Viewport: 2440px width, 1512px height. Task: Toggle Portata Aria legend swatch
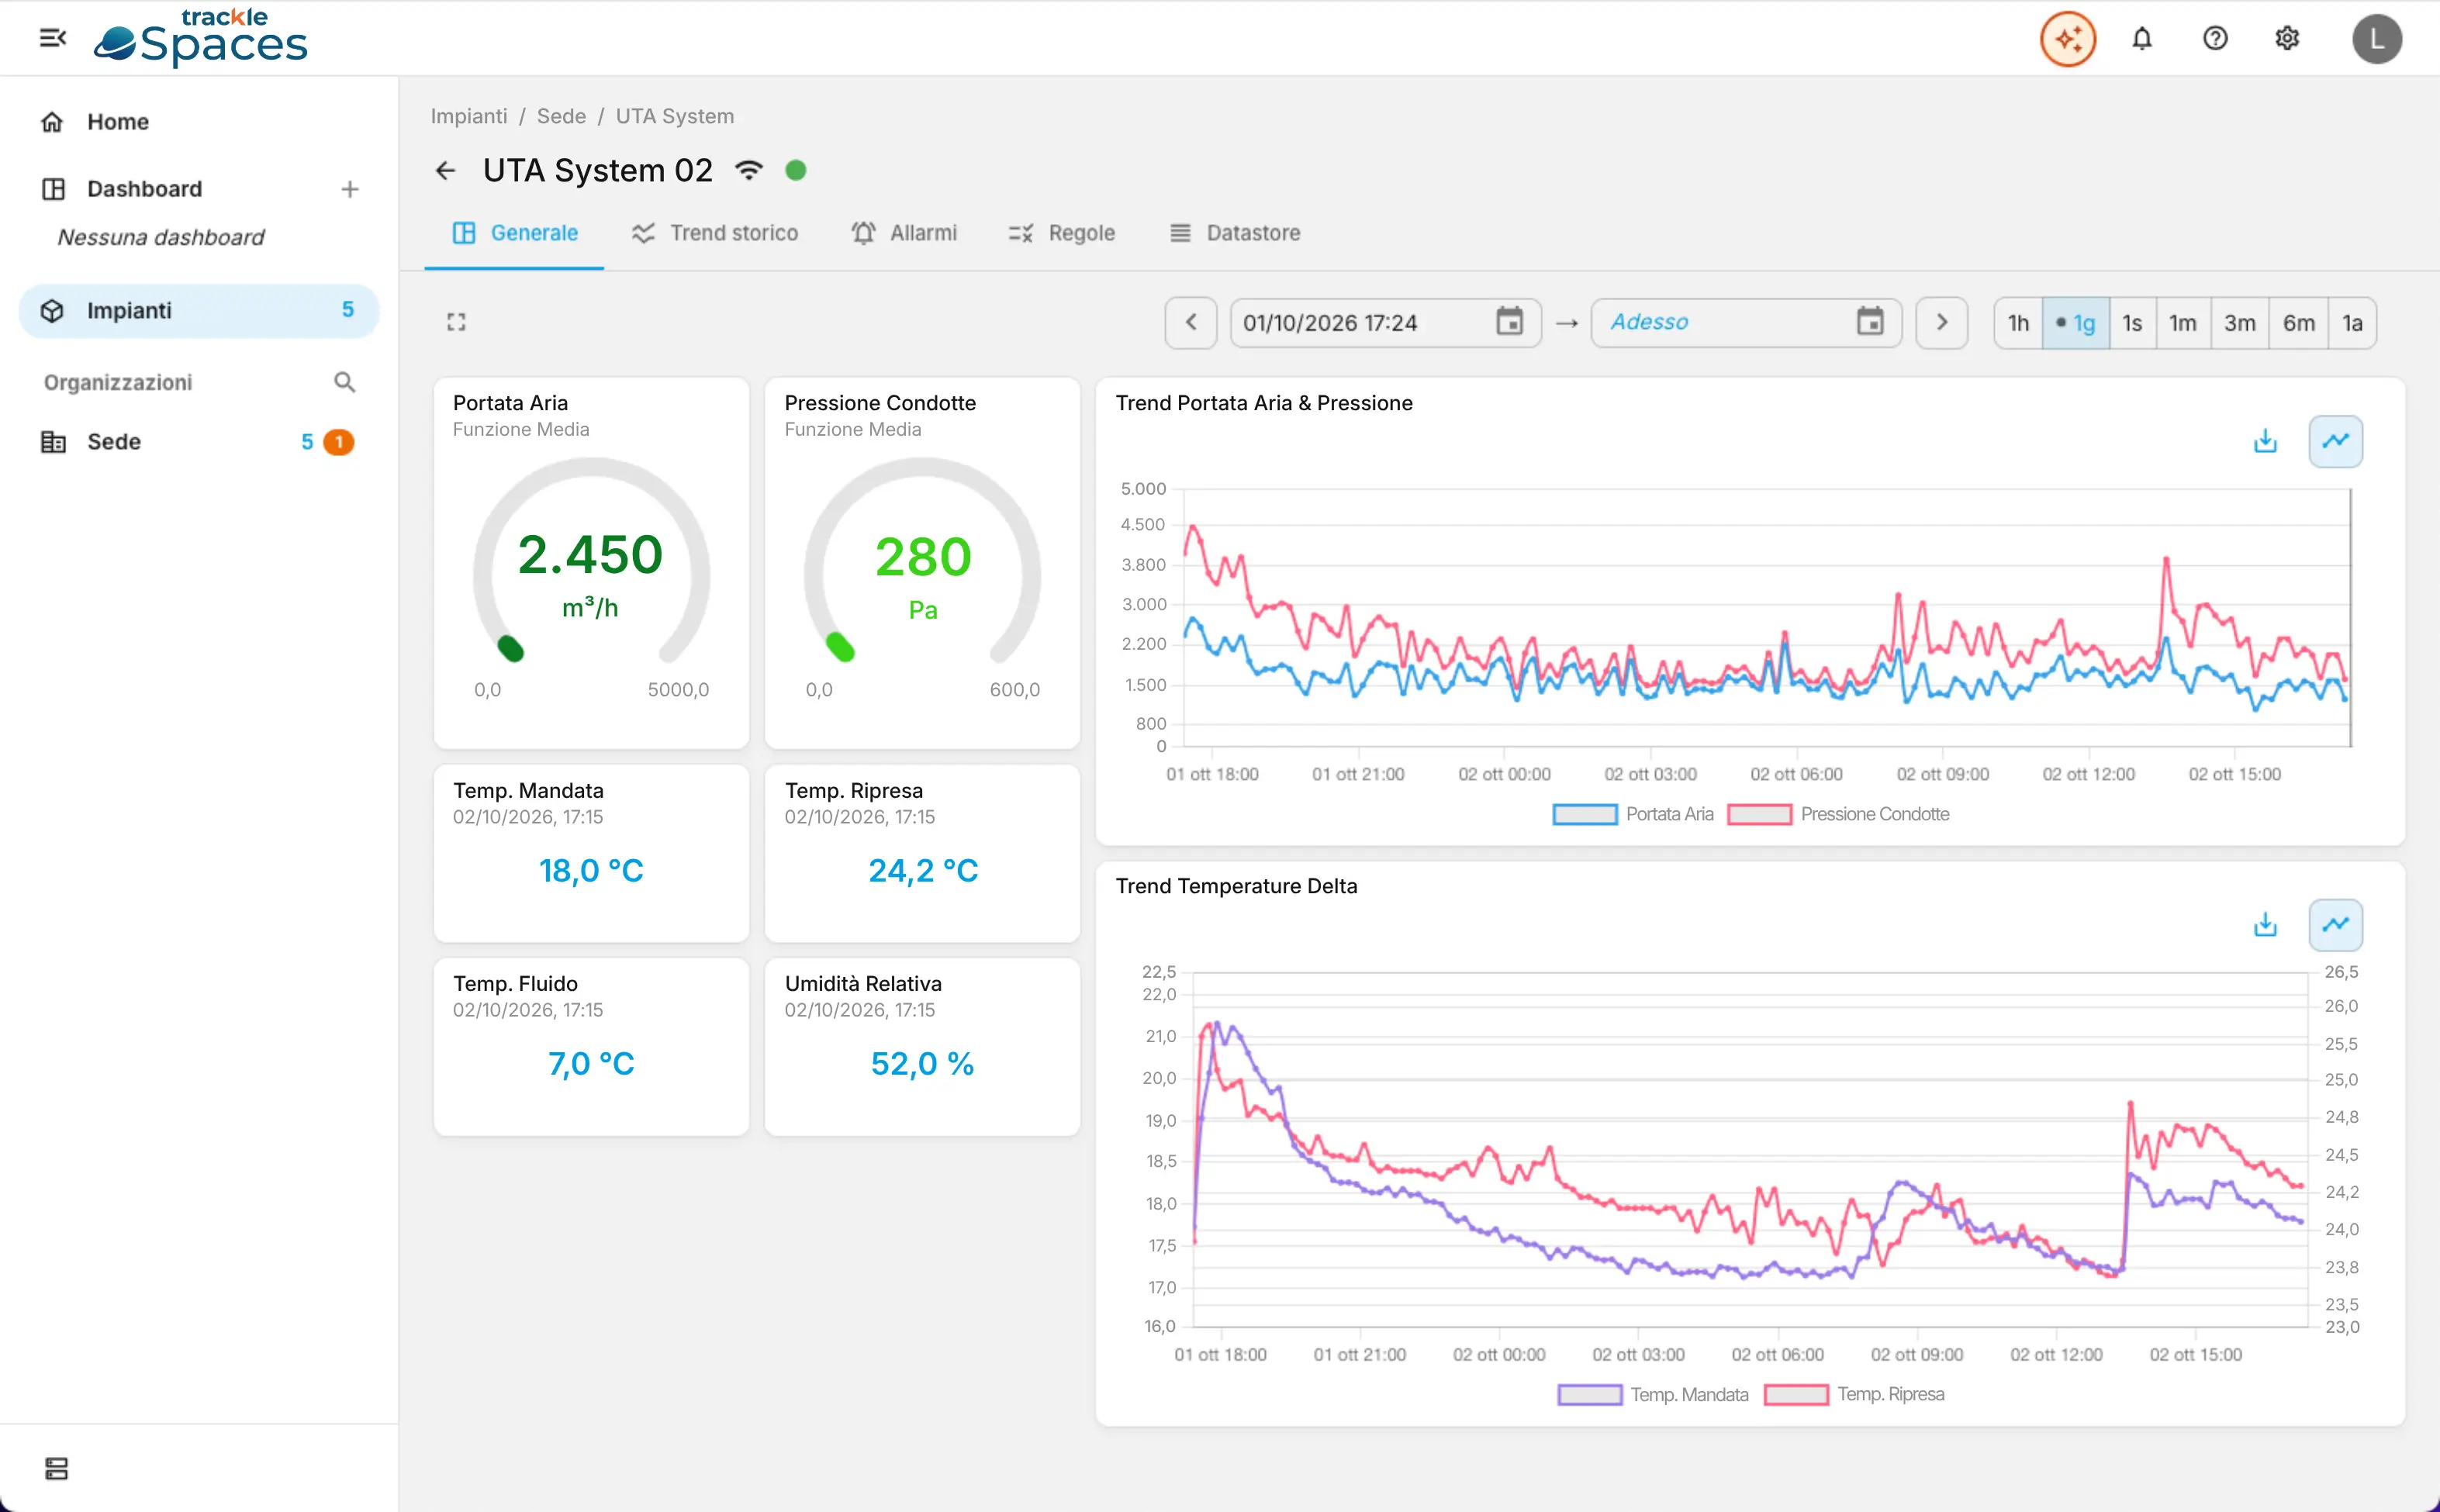pyautogui.click(x=1584, y=814)
